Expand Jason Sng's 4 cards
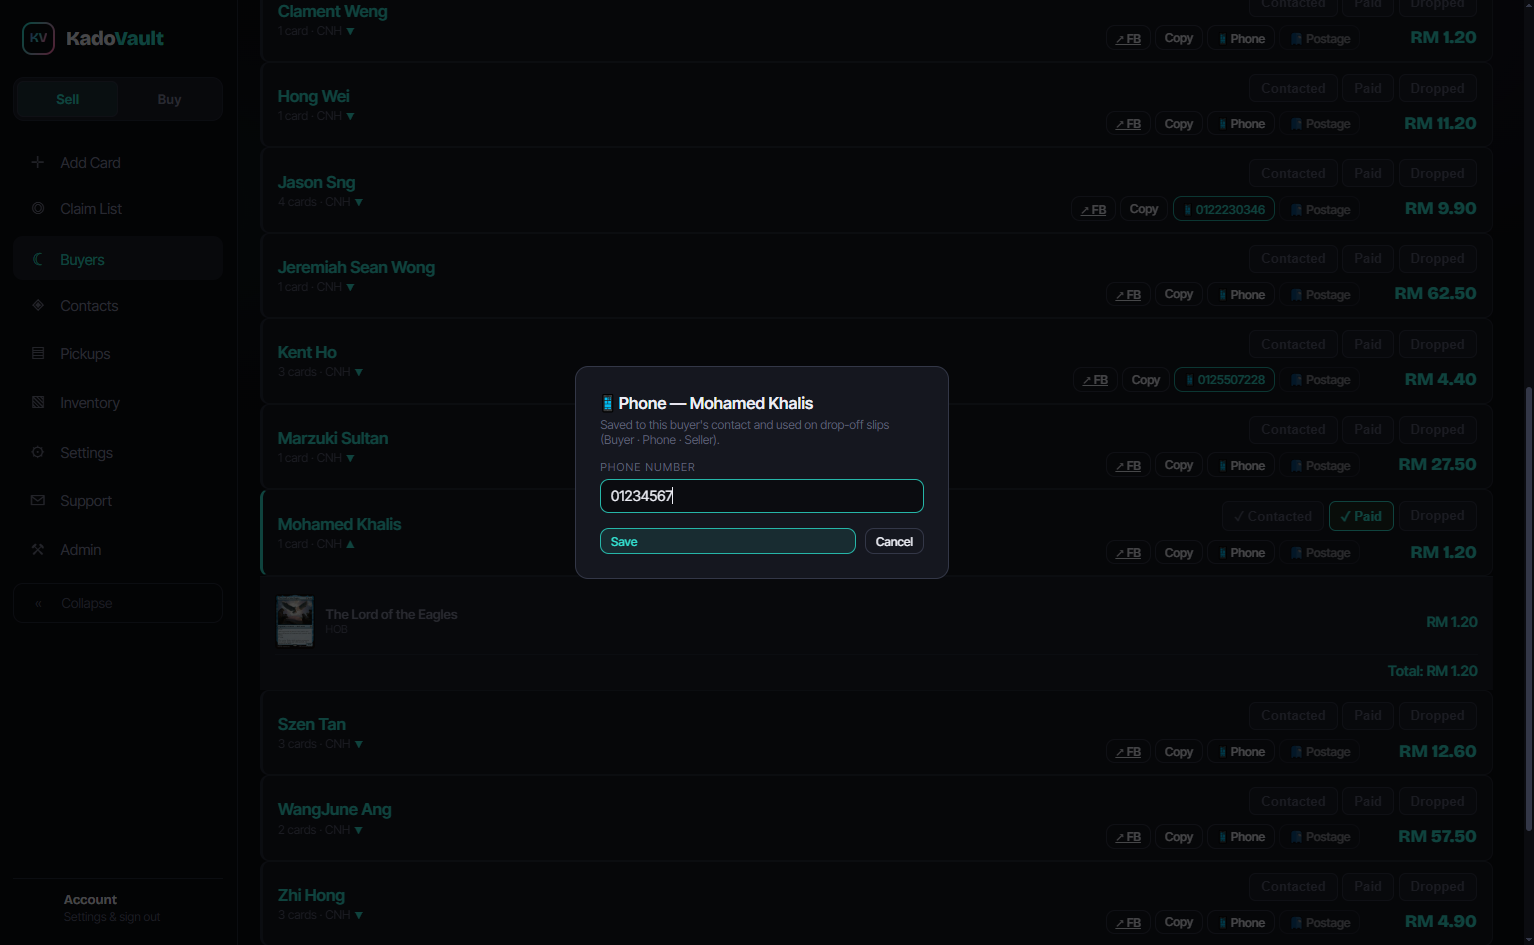The width and height of the screenshot is (1534, 945). (x=359, y=202)
